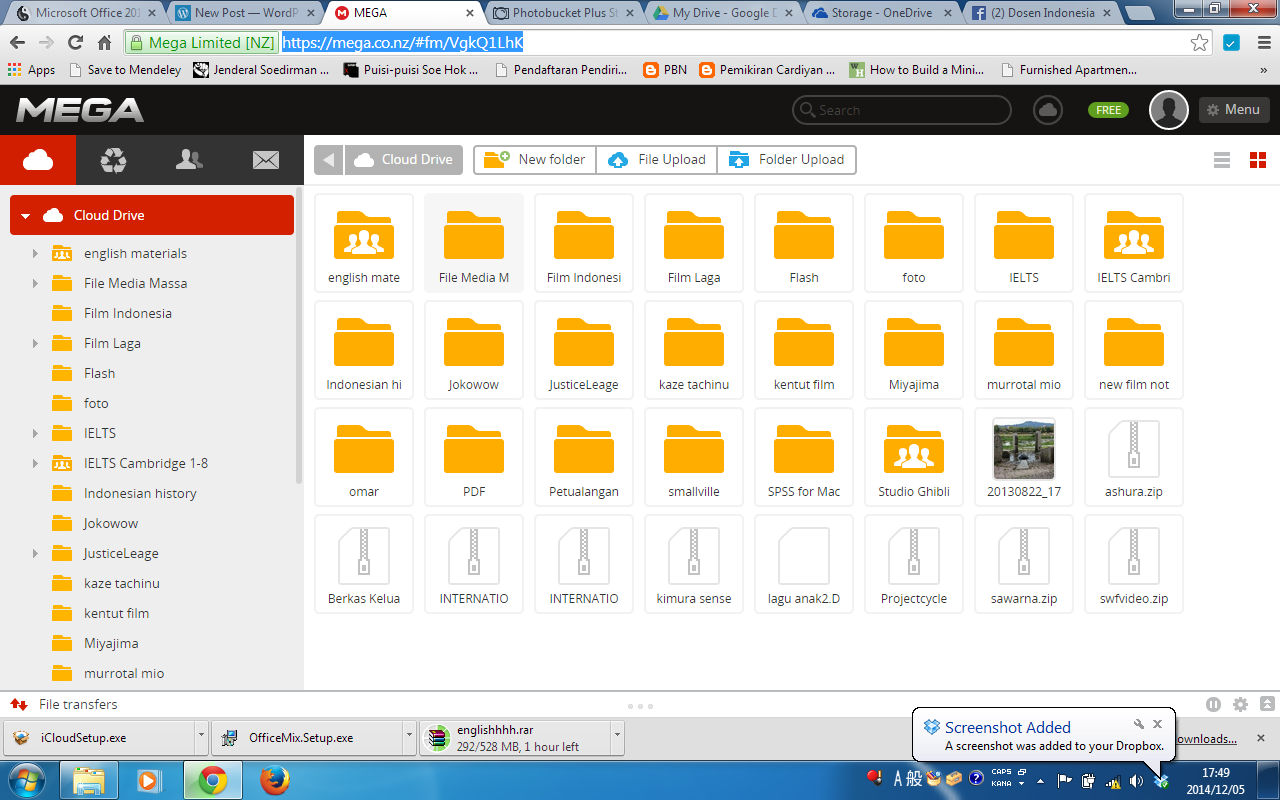This screenshot has width=1280, height=800.
Task: Click the back arrow beside Cloud Drive
Action: (x=328, y=160)
